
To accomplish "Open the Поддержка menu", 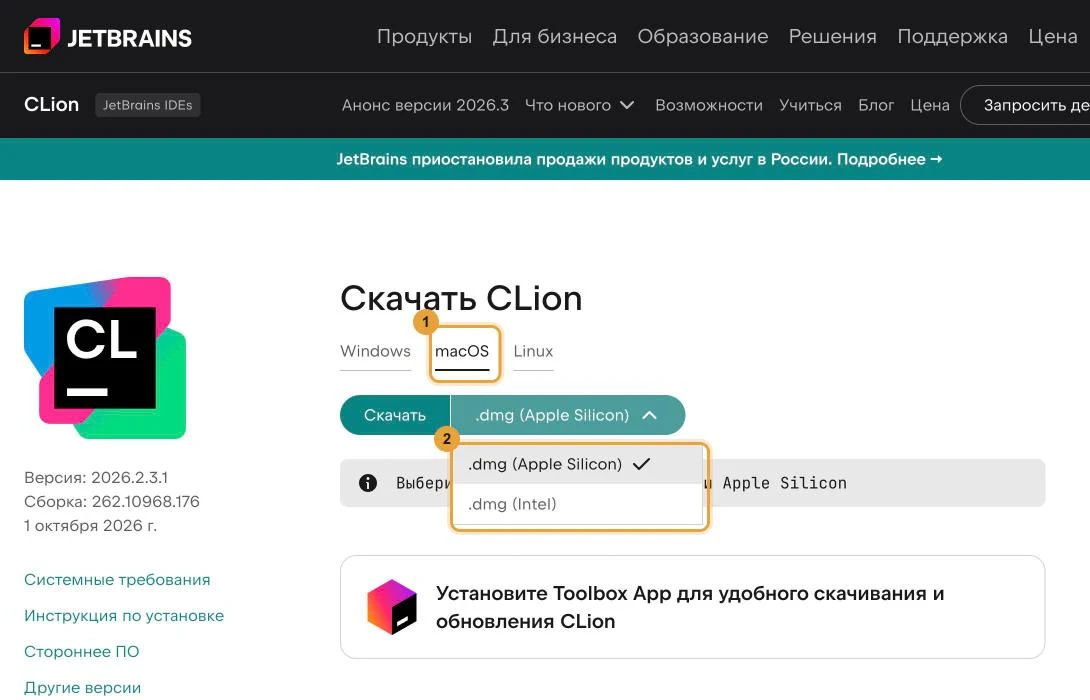I will pyautogui.click(x=952, y=36).
